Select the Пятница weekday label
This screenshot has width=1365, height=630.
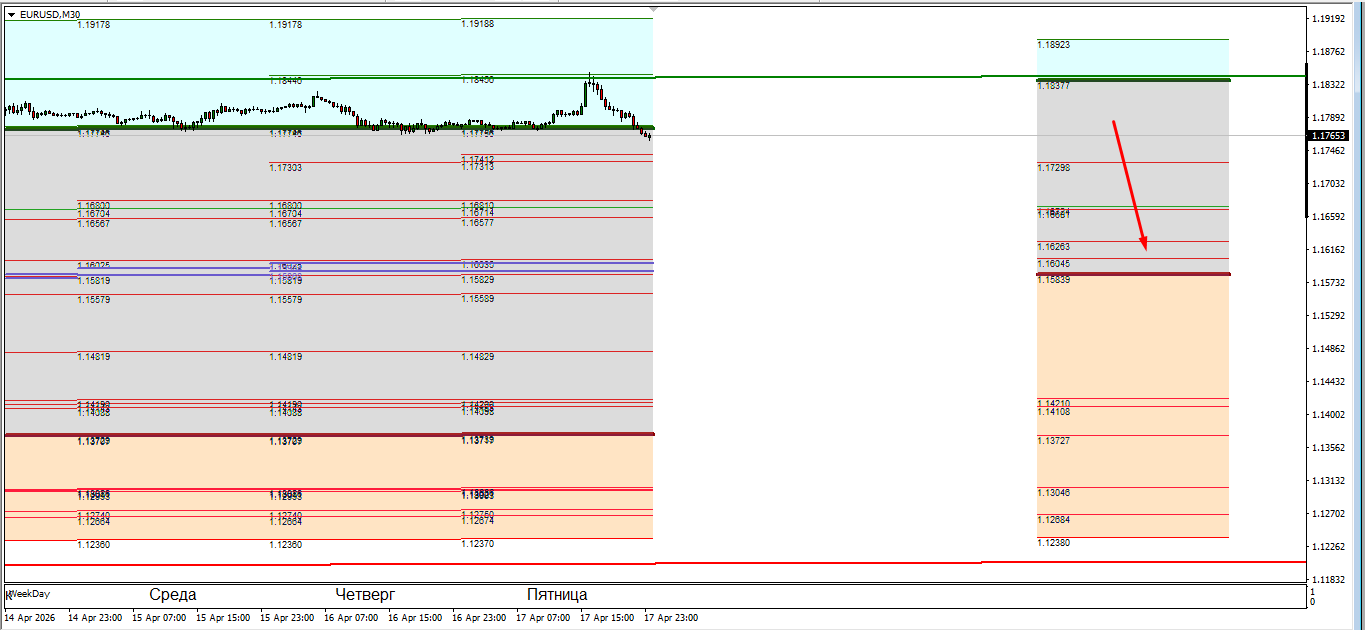tap(557, 595)
